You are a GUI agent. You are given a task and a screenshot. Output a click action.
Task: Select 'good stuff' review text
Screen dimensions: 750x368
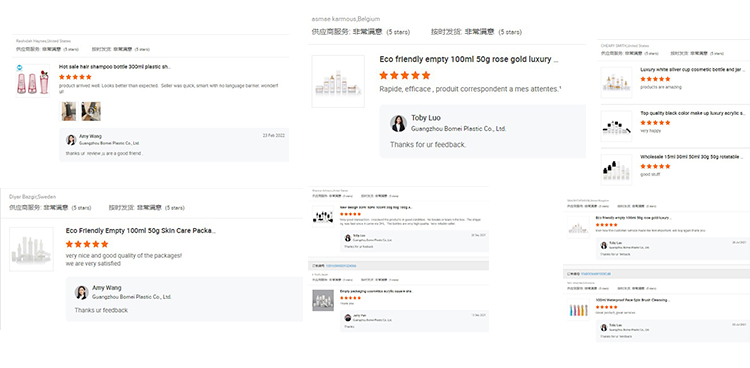(x=651, y=175)
